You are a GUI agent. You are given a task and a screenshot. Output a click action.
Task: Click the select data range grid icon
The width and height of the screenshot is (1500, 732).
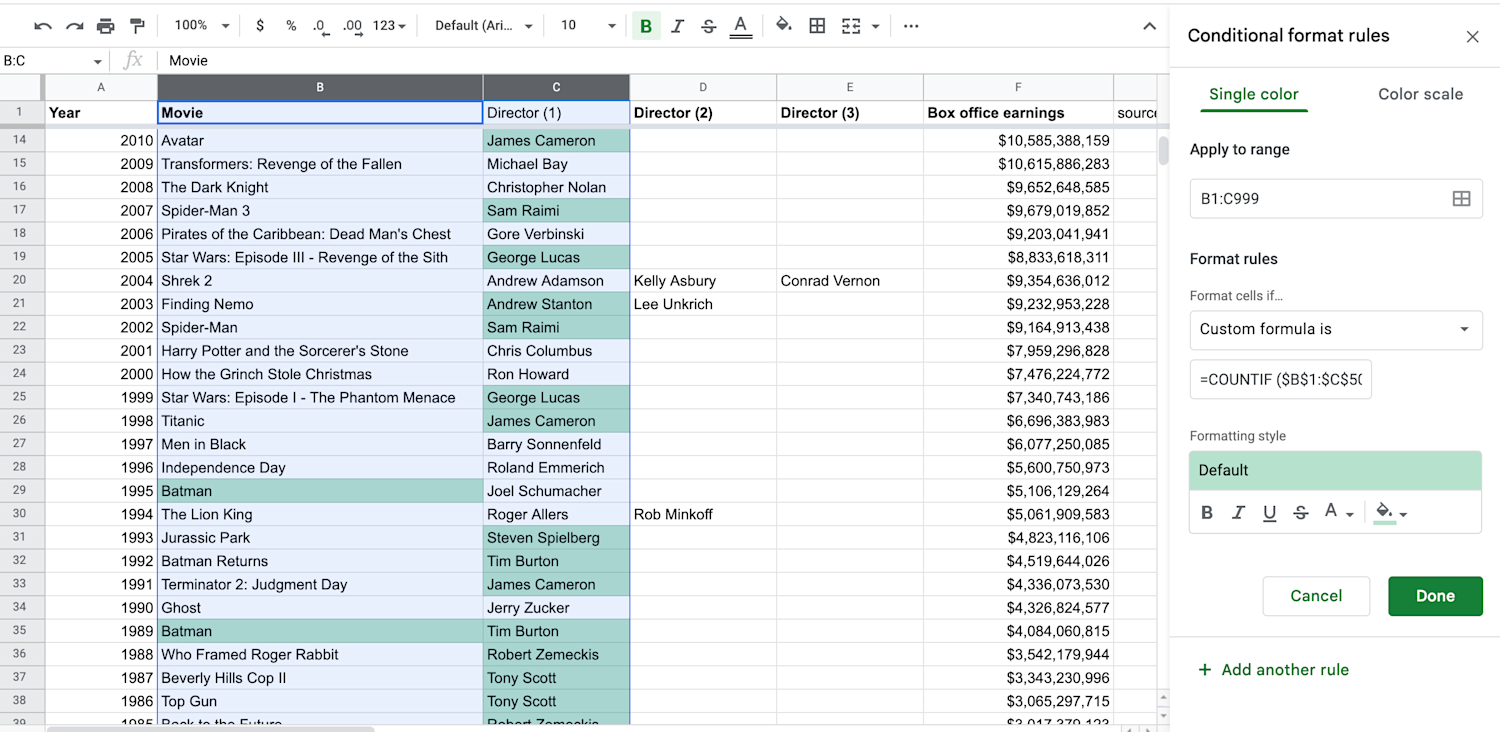(1461, 199)
